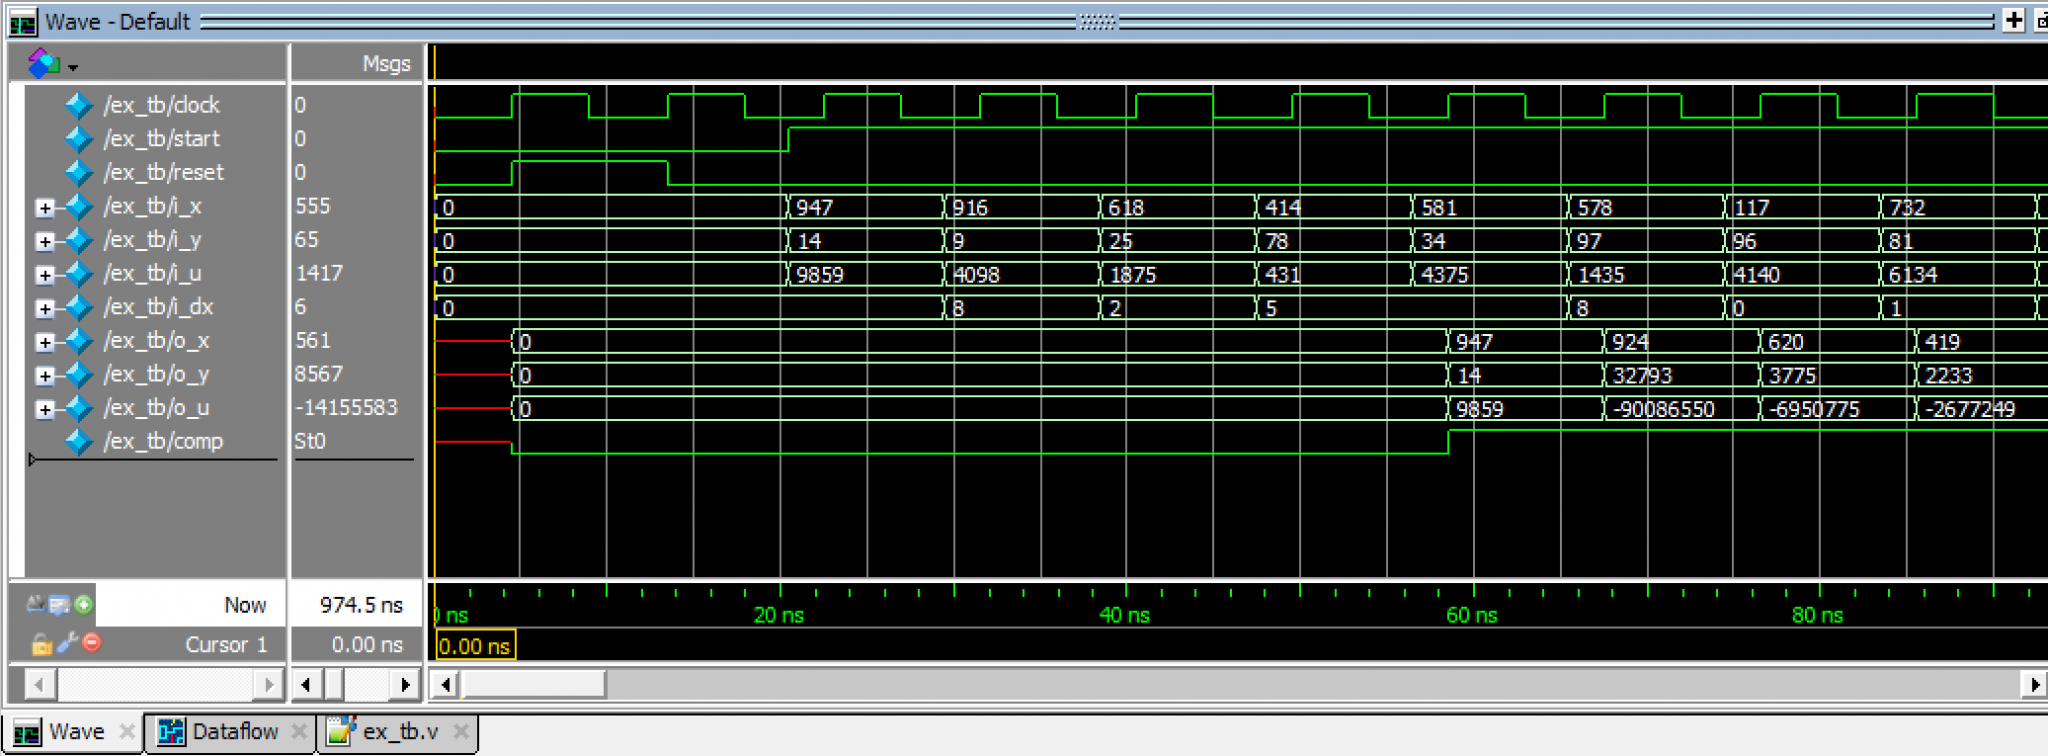
Task: Select the /ex_tb/comp signal
Action: (163, 442)
